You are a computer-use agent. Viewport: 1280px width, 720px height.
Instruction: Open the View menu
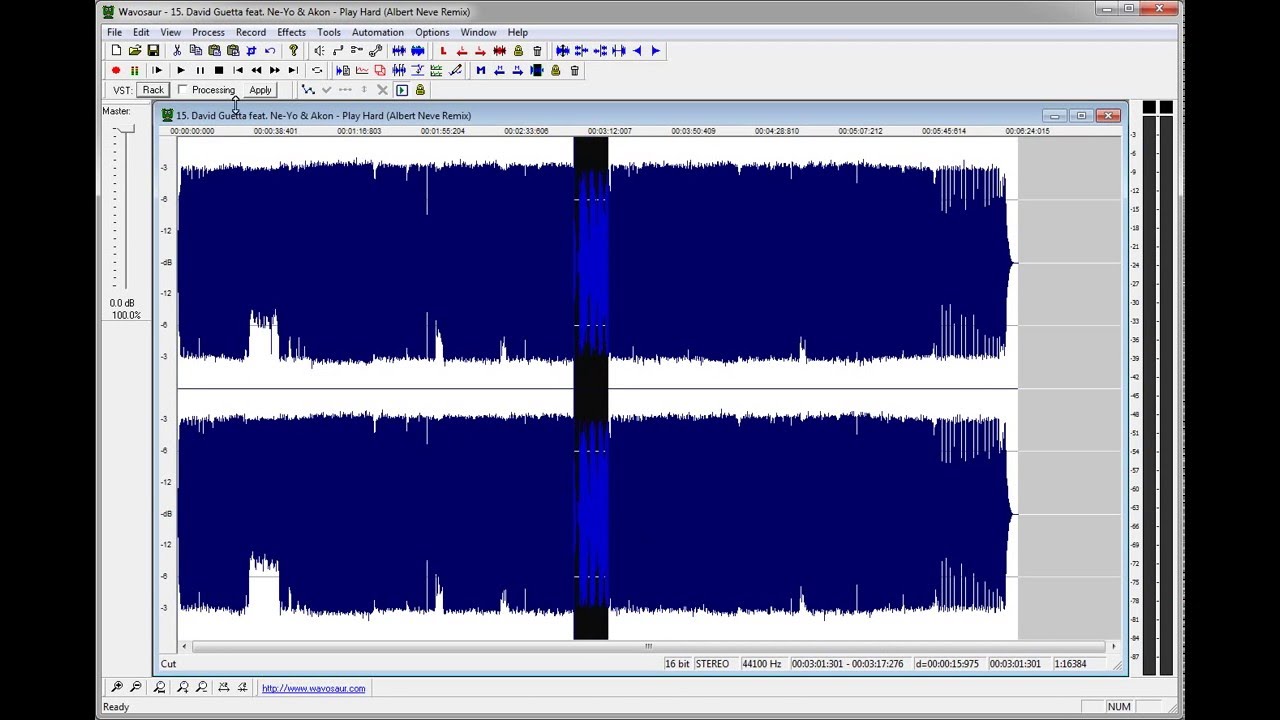point(170,32)
